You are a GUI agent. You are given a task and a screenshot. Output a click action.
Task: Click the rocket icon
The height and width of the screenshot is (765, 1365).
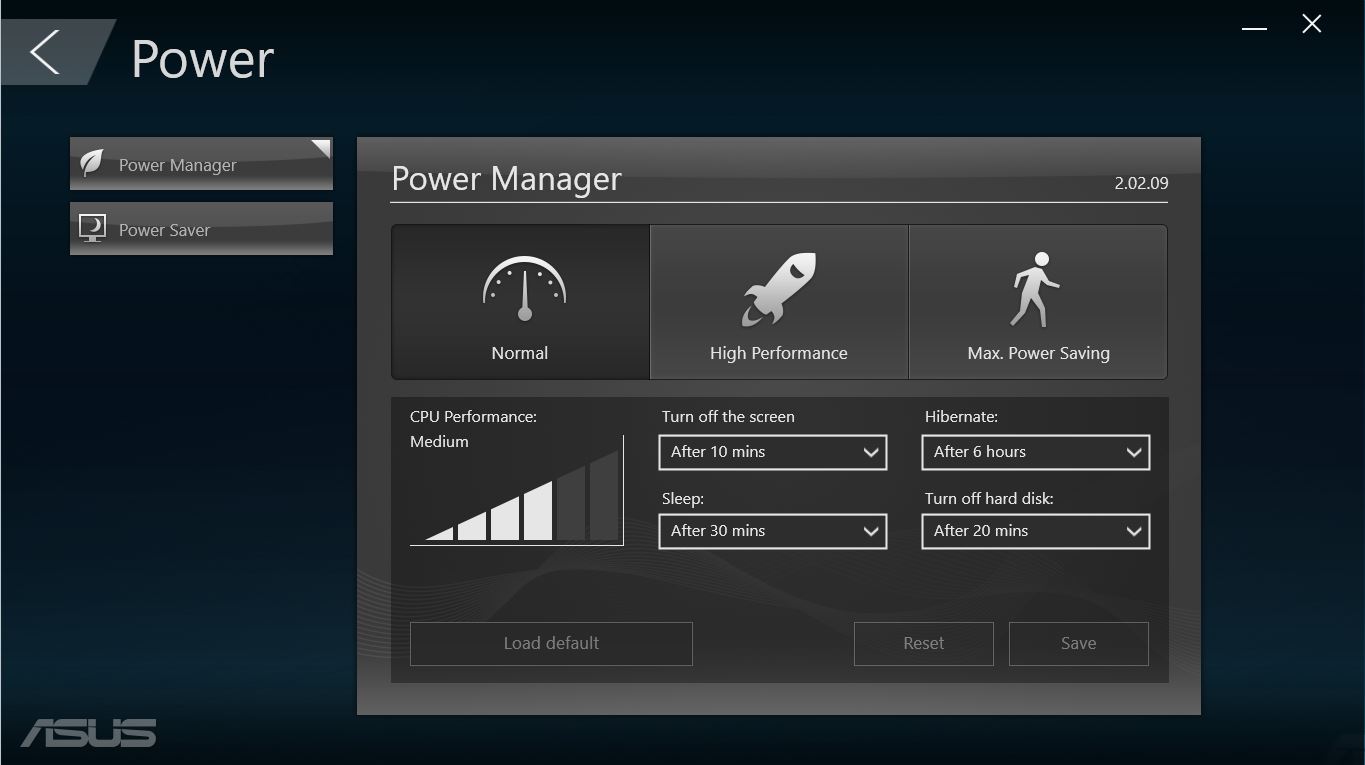point(778,289)
